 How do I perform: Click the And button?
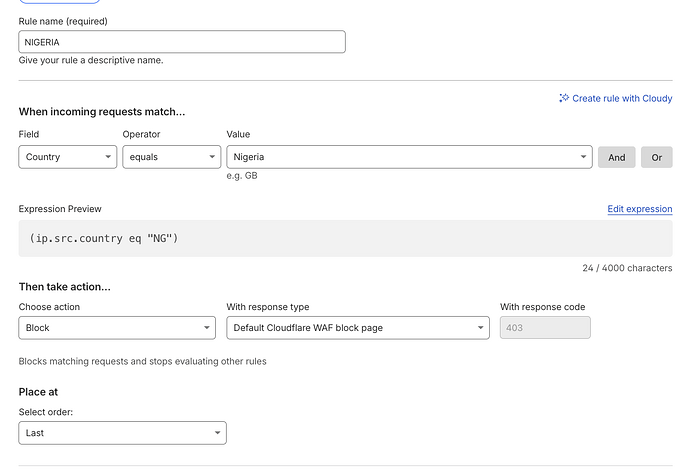pos(617,157)
